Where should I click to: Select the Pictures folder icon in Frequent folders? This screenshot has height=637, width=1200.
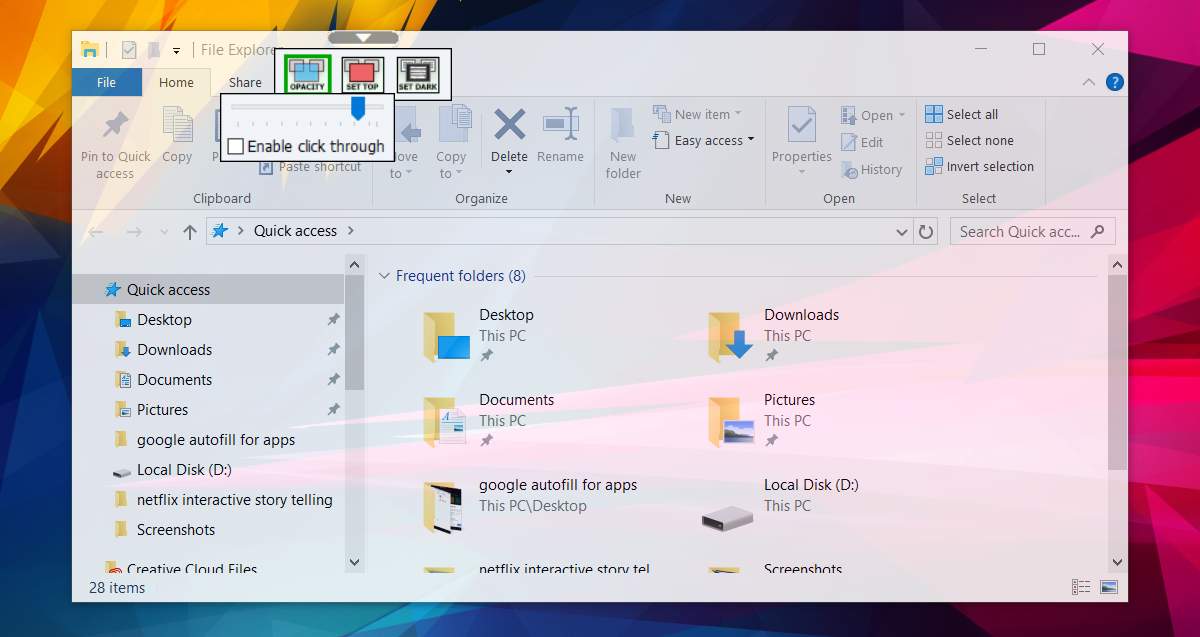(x=730, y=420)
